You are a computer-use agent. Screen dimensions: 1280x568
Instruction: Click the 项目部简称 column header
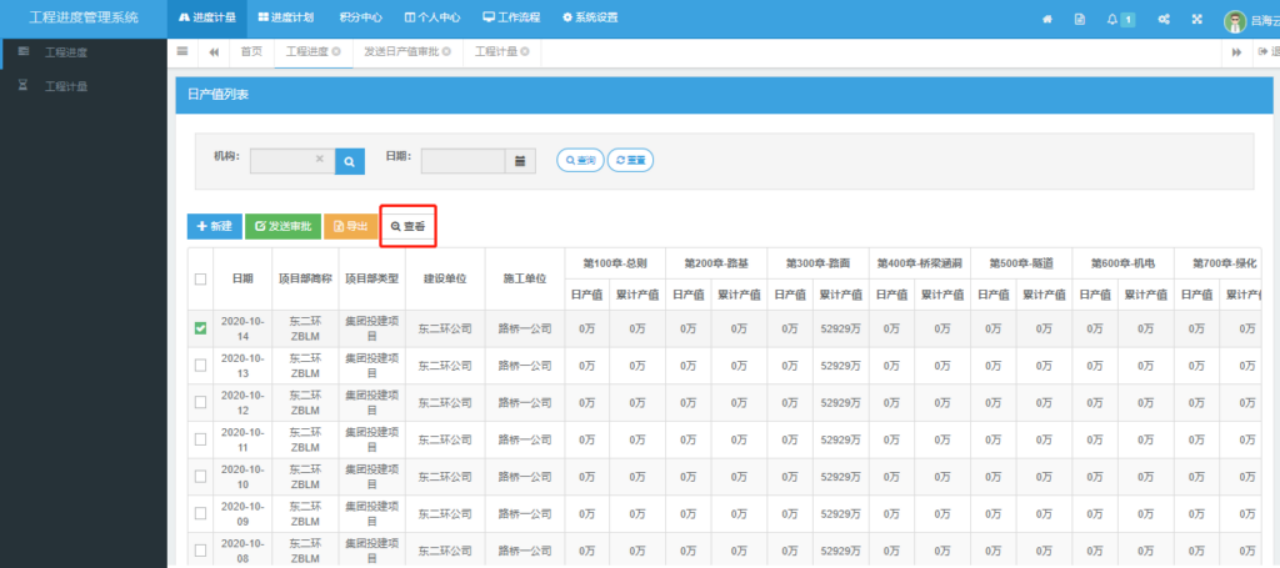305,279
